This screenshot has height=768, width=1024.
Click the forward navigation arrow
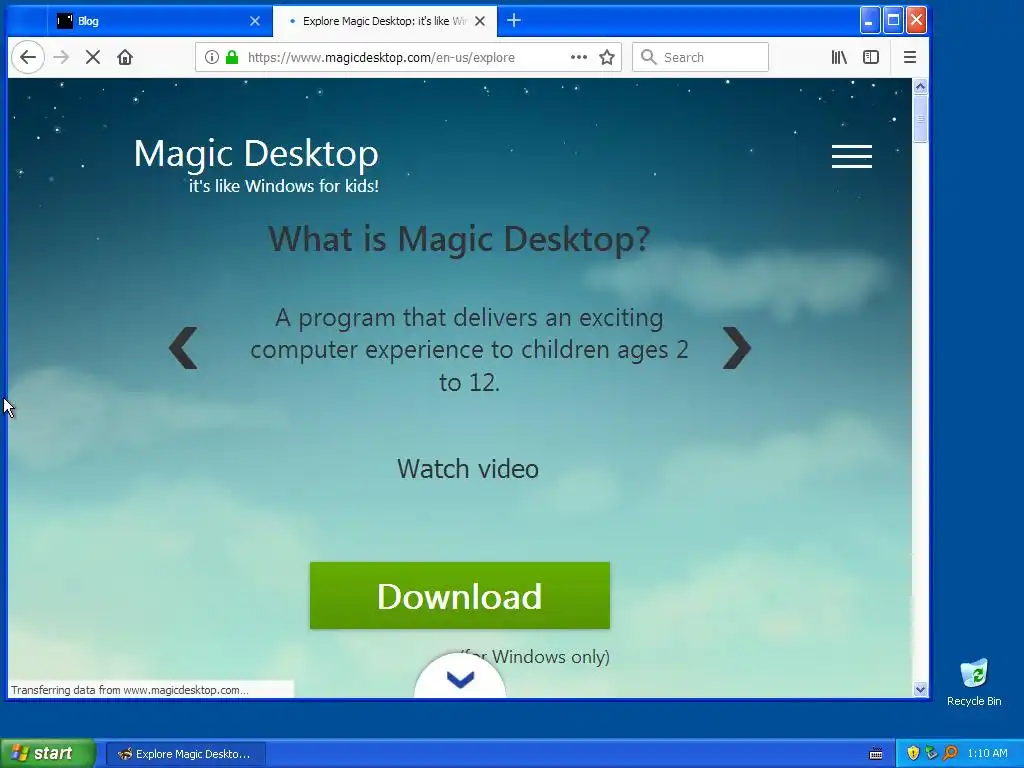61,57
